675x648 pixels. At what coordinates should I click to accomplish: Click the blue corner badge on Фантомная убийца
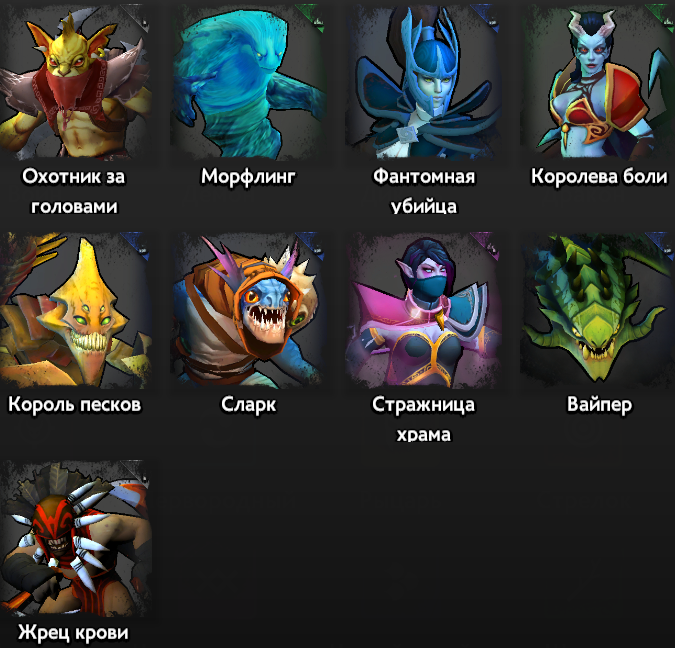tap(488, 17)
